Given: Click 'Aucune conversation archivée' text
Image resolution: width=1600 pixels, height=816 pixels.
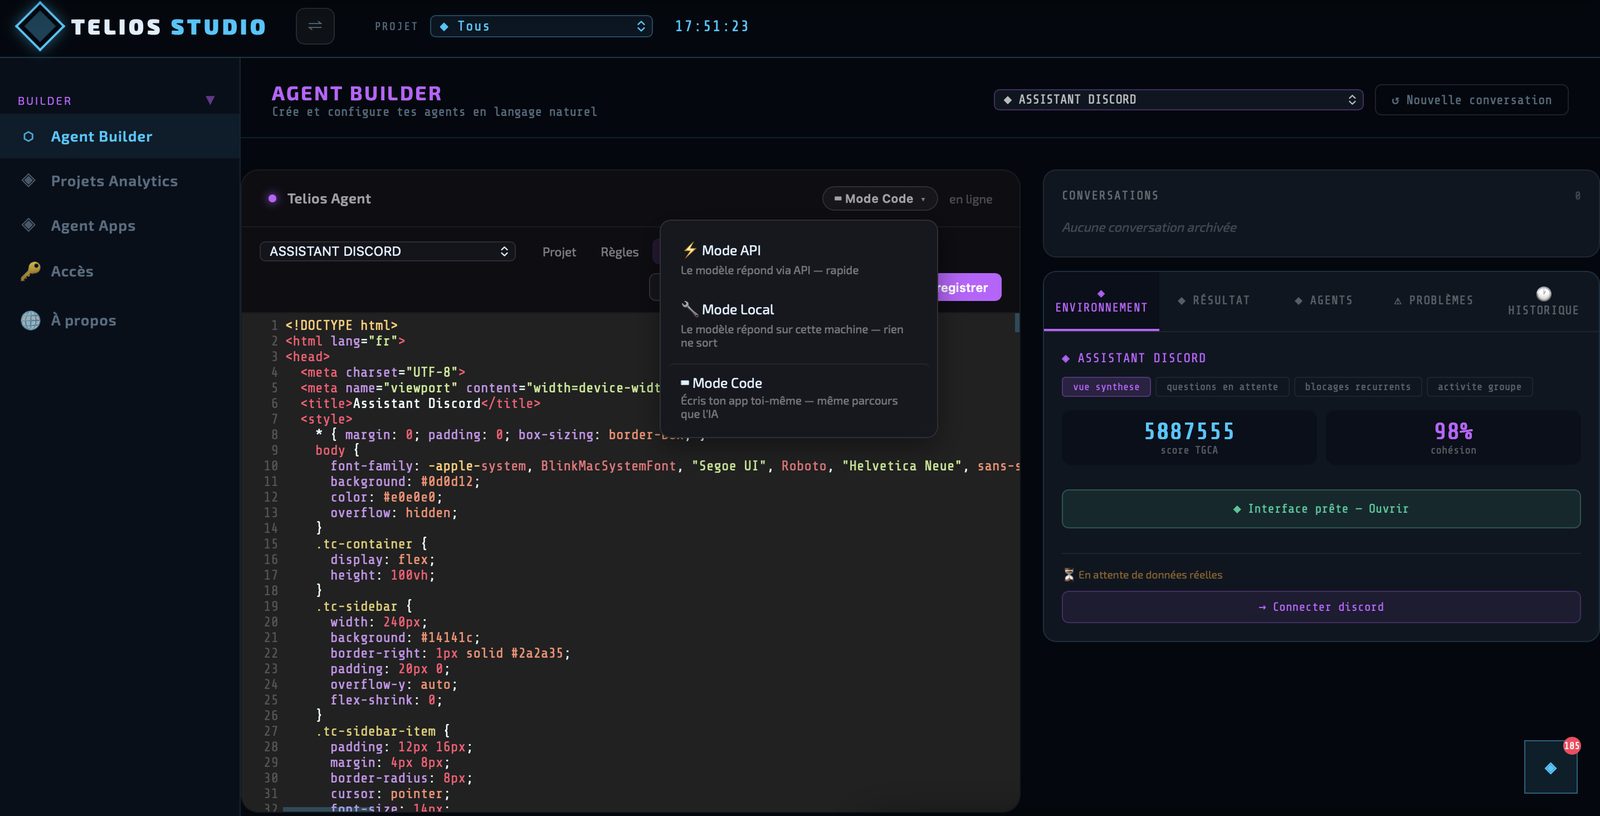Looking at the screenshot, I should [1149, 228].
